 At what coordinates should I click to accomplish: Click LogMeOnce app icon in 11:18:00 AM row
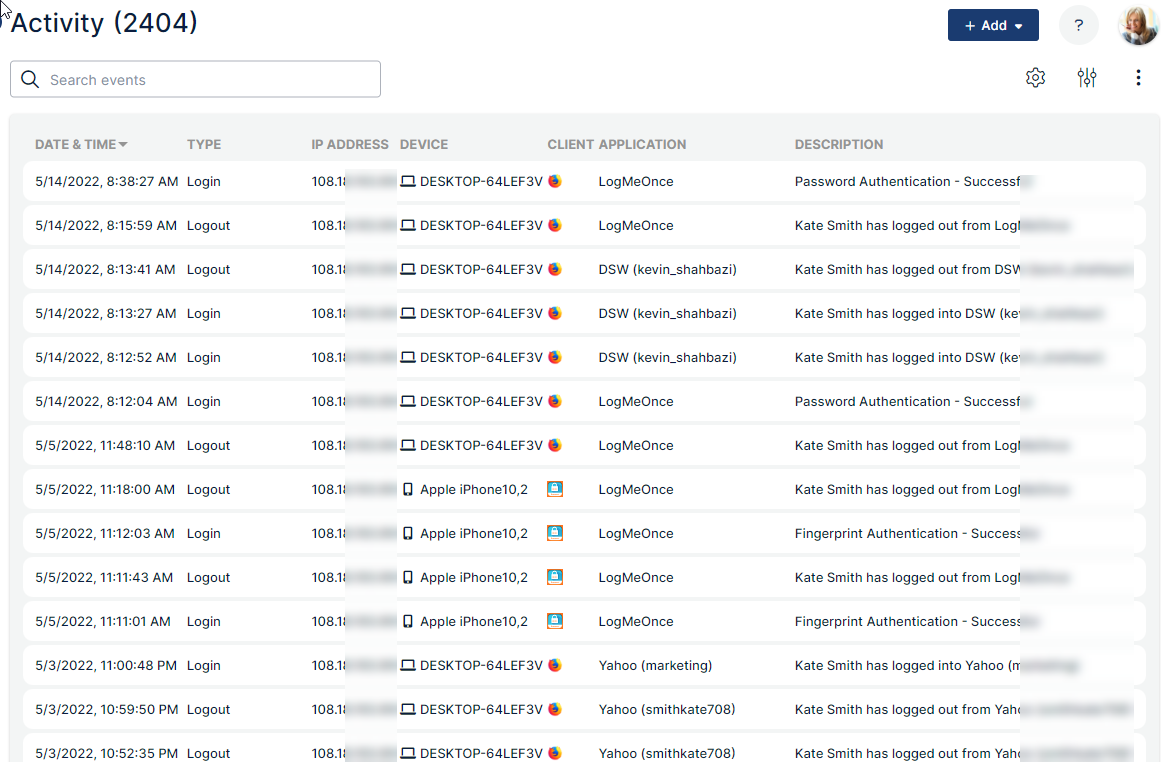tap(555, 489)
